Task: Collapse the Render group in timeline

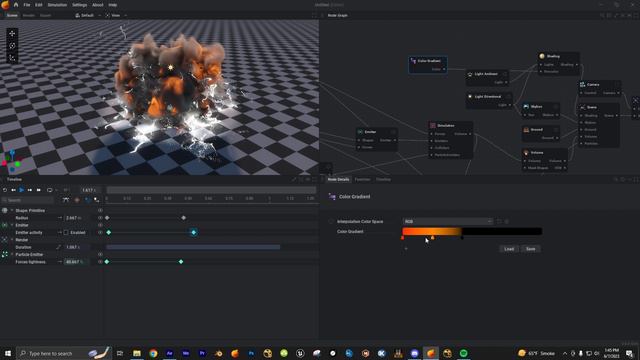Action: (12, 240)
